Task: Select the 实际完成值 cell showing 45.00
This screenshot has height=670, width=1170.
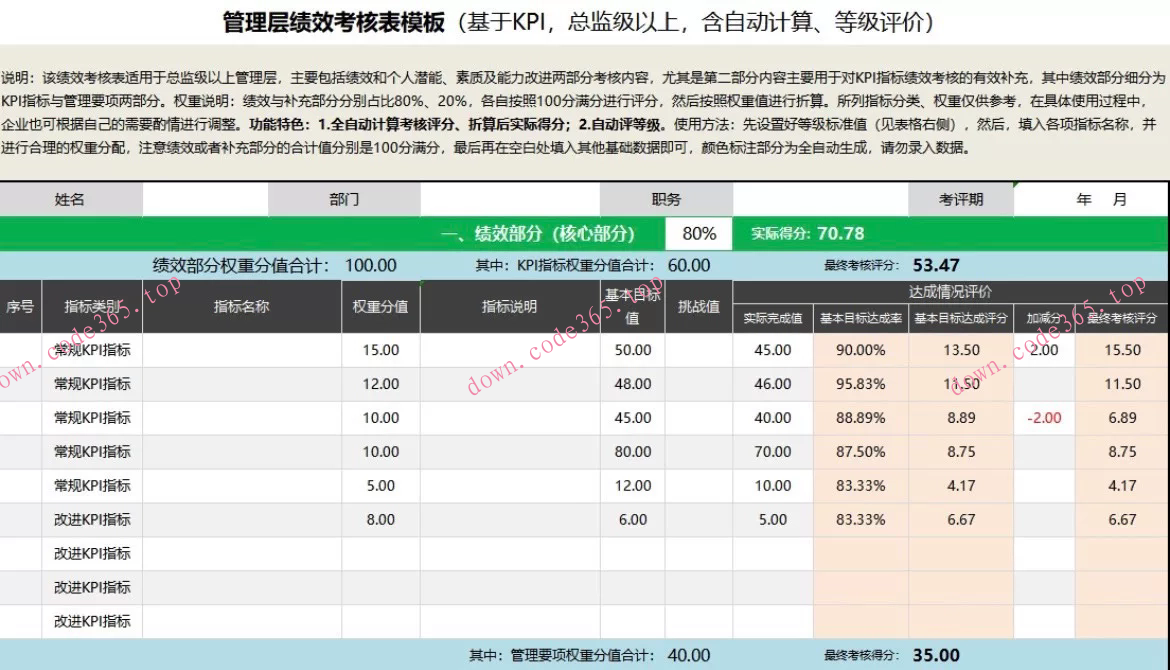Action: 773,349
